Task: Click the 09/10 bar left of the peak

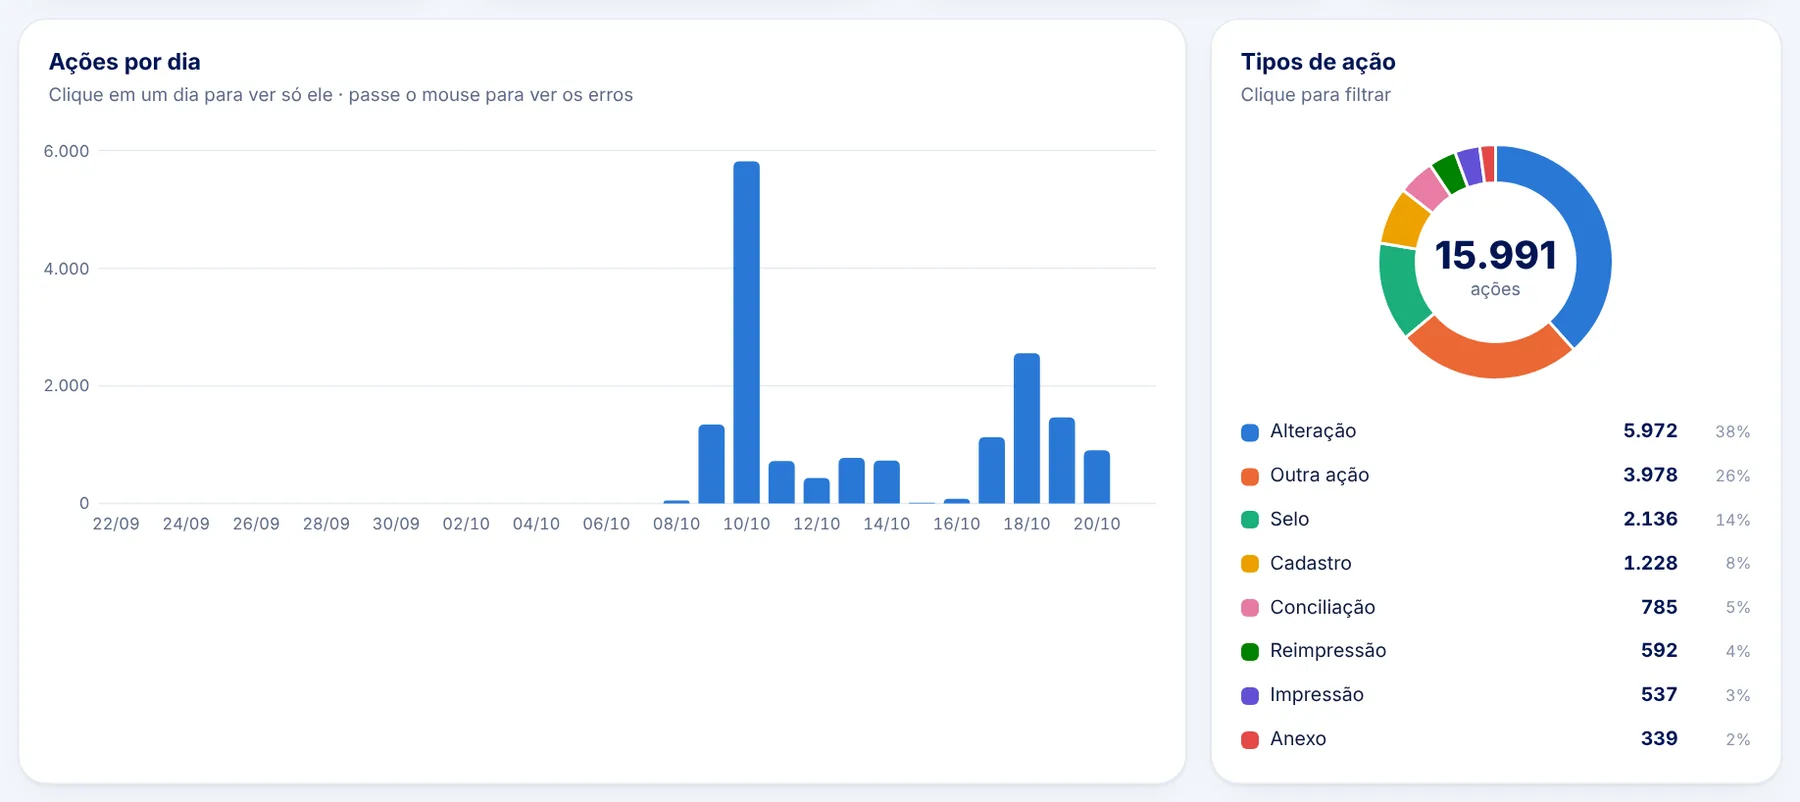Action: [x=711, y=464]
